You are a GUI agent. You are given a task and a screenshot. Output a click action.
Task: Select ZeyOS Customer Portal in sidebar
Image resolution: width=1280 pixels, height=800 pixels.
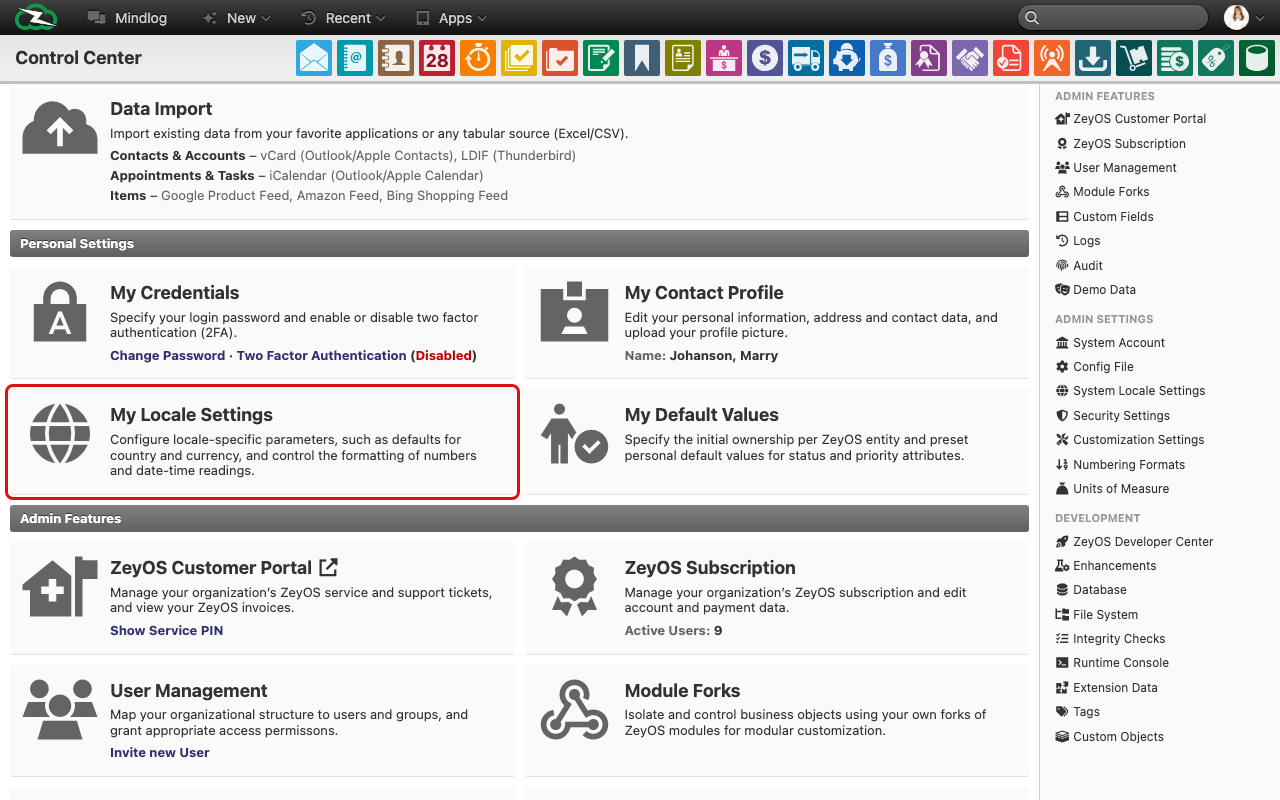(1130, 119)
